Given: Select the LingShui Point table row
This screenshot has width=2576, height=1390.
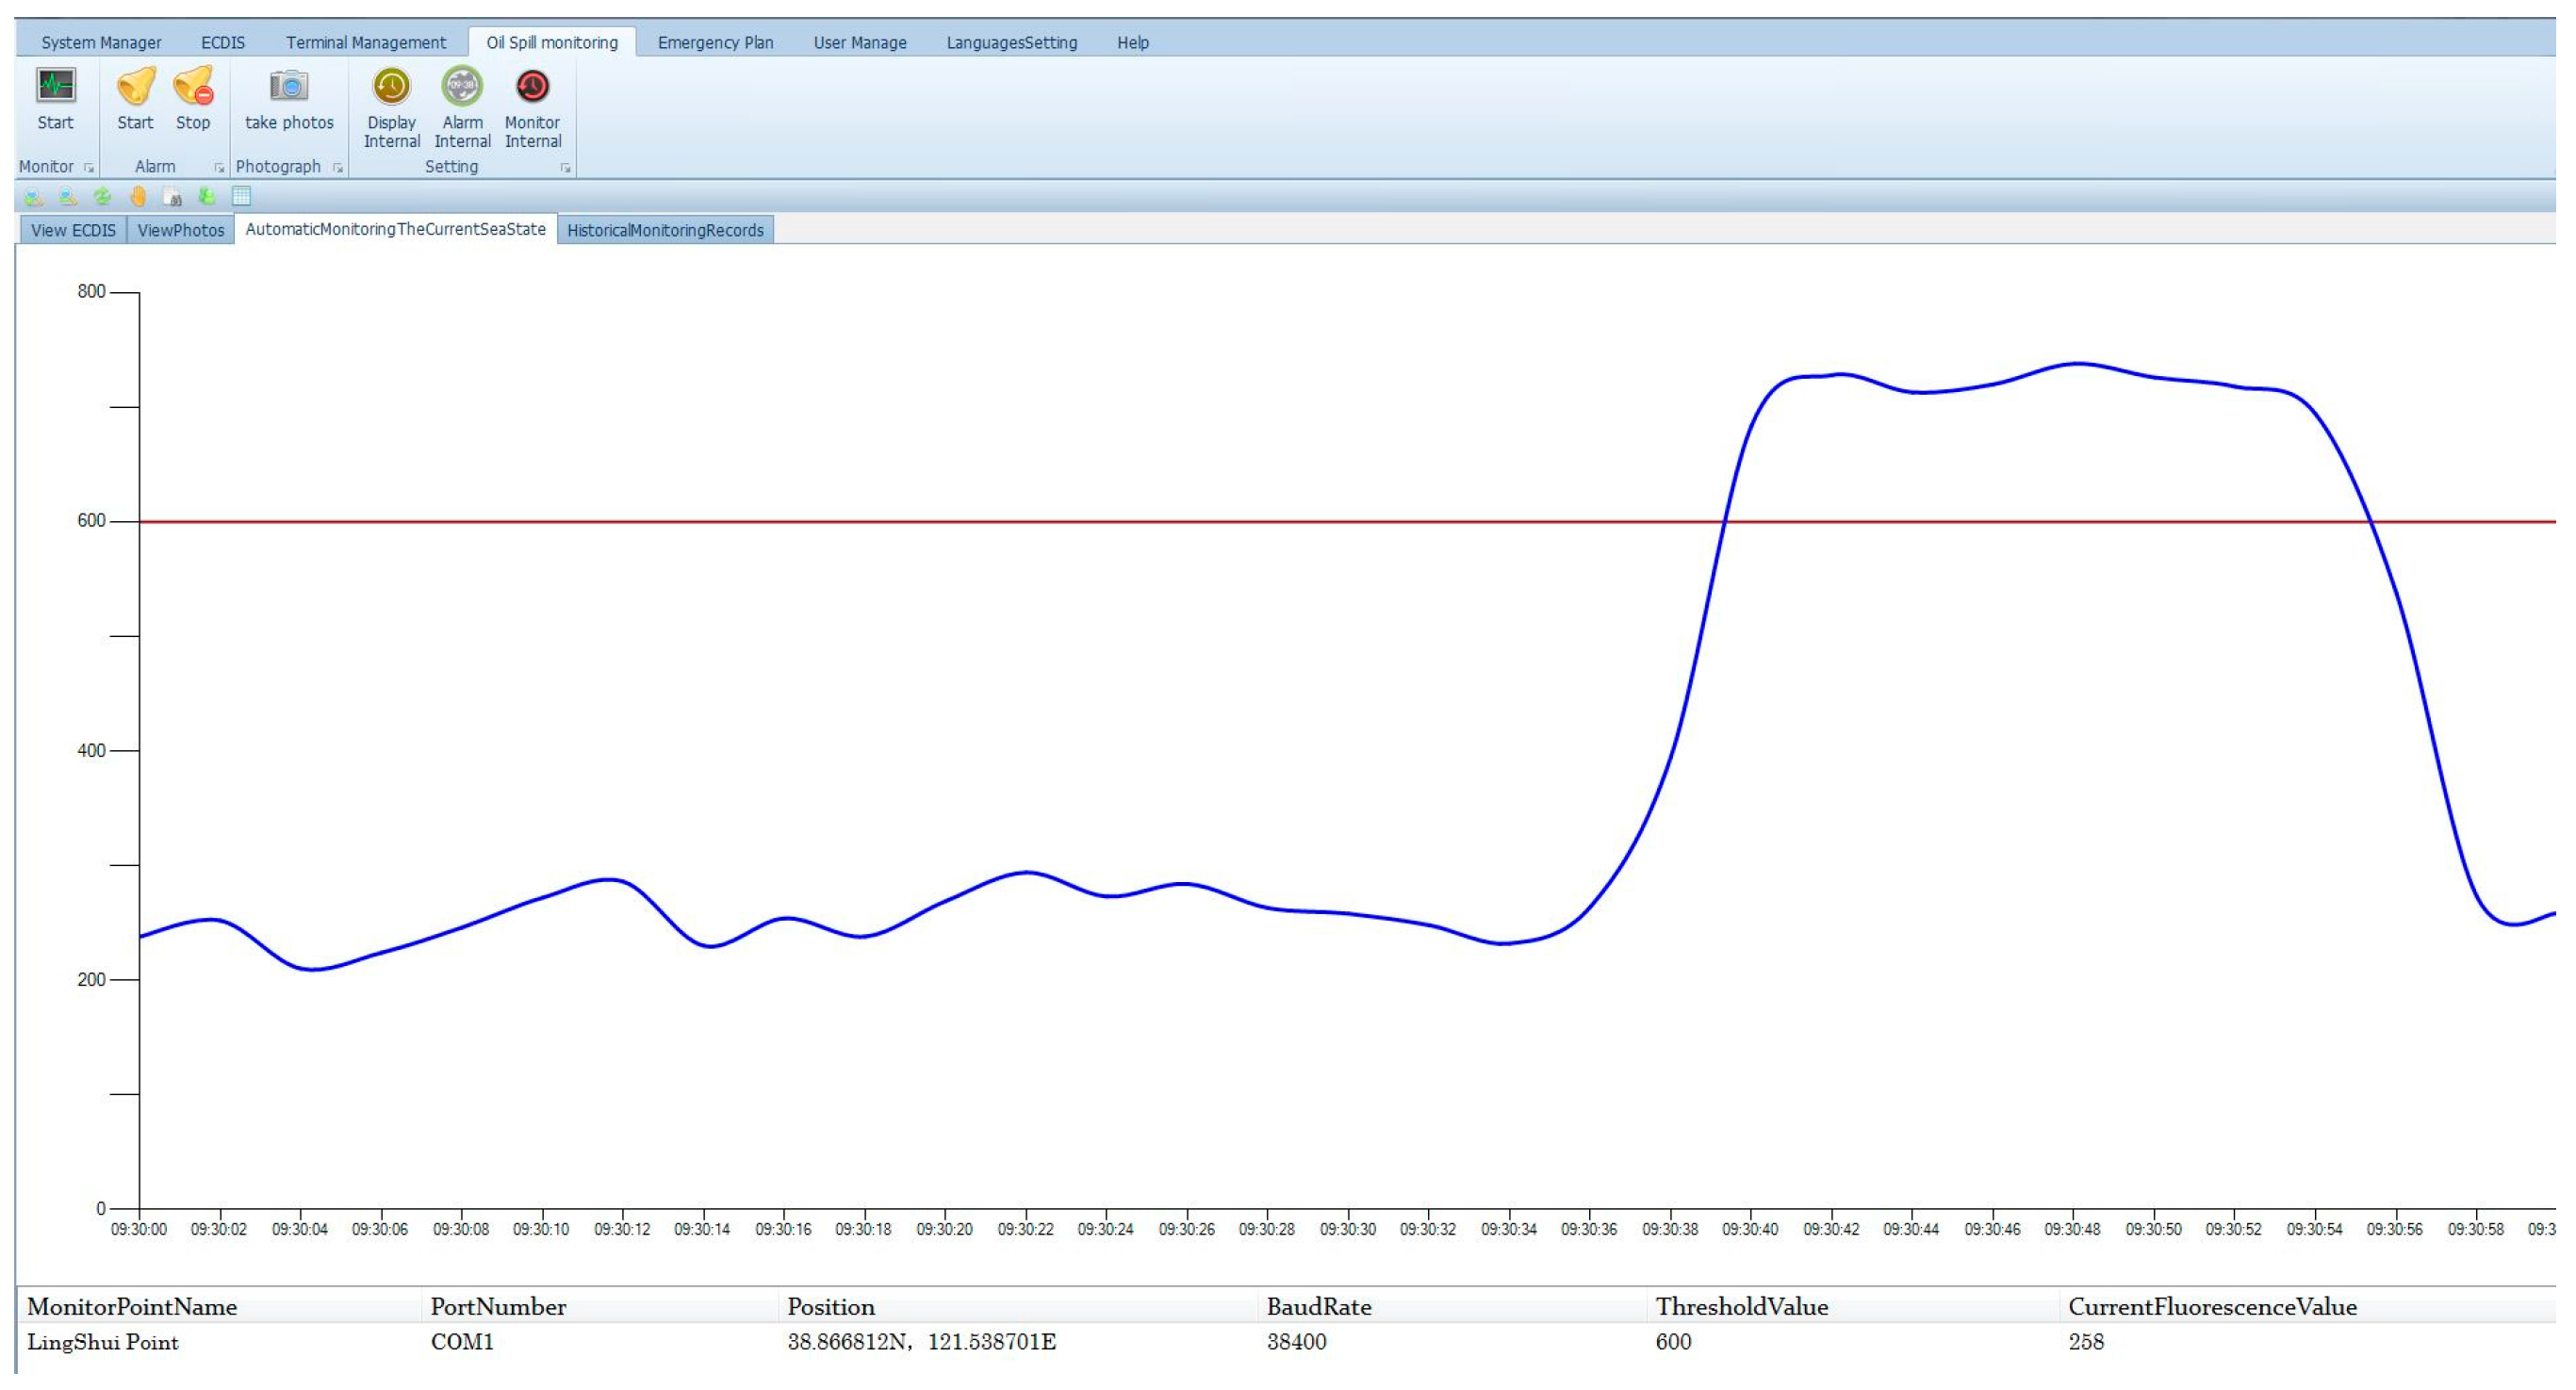Looking at the screenshot, I should (103, 1342).
